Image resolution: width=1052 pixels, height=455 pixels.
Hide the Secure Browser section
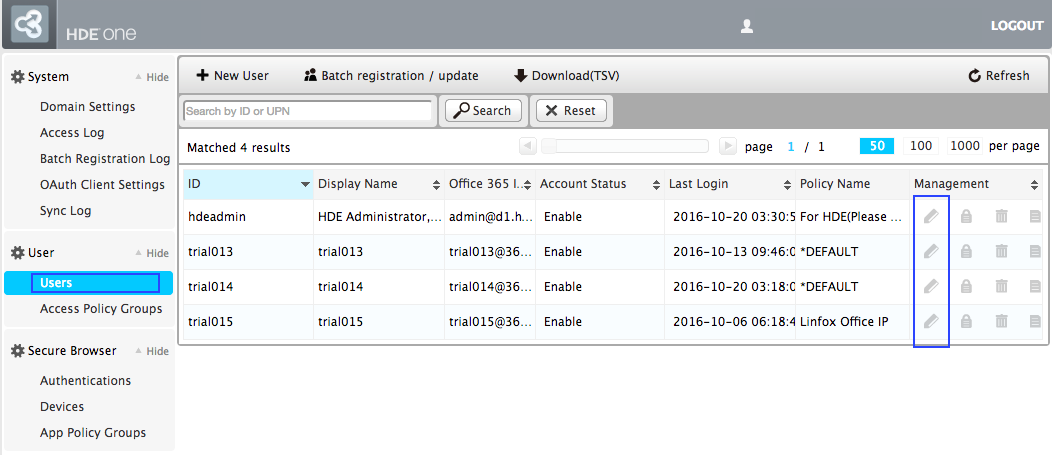(152, 351)
